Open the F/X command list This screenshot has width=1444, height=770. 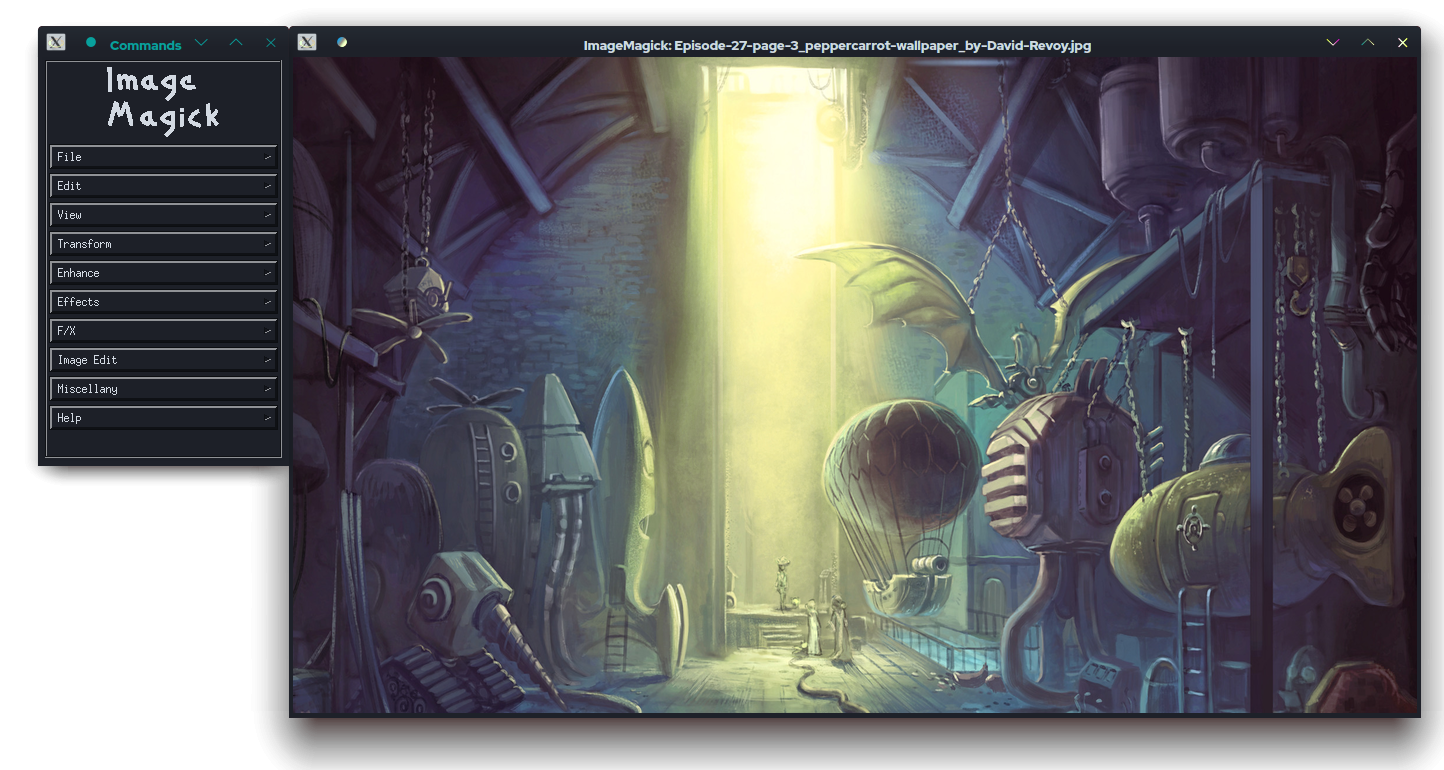[x=163, y=331]
